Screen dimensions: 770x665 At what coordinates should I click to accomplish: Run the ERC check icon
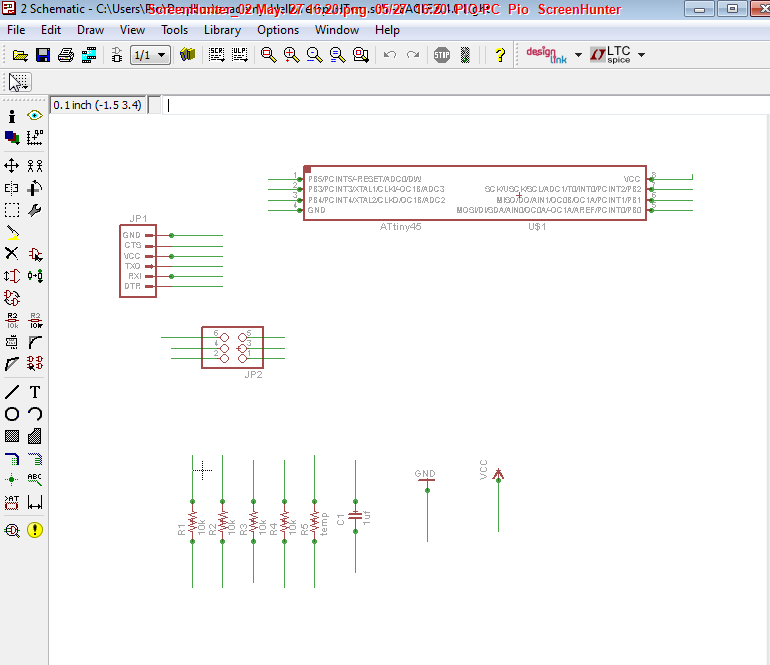(12, 530)
